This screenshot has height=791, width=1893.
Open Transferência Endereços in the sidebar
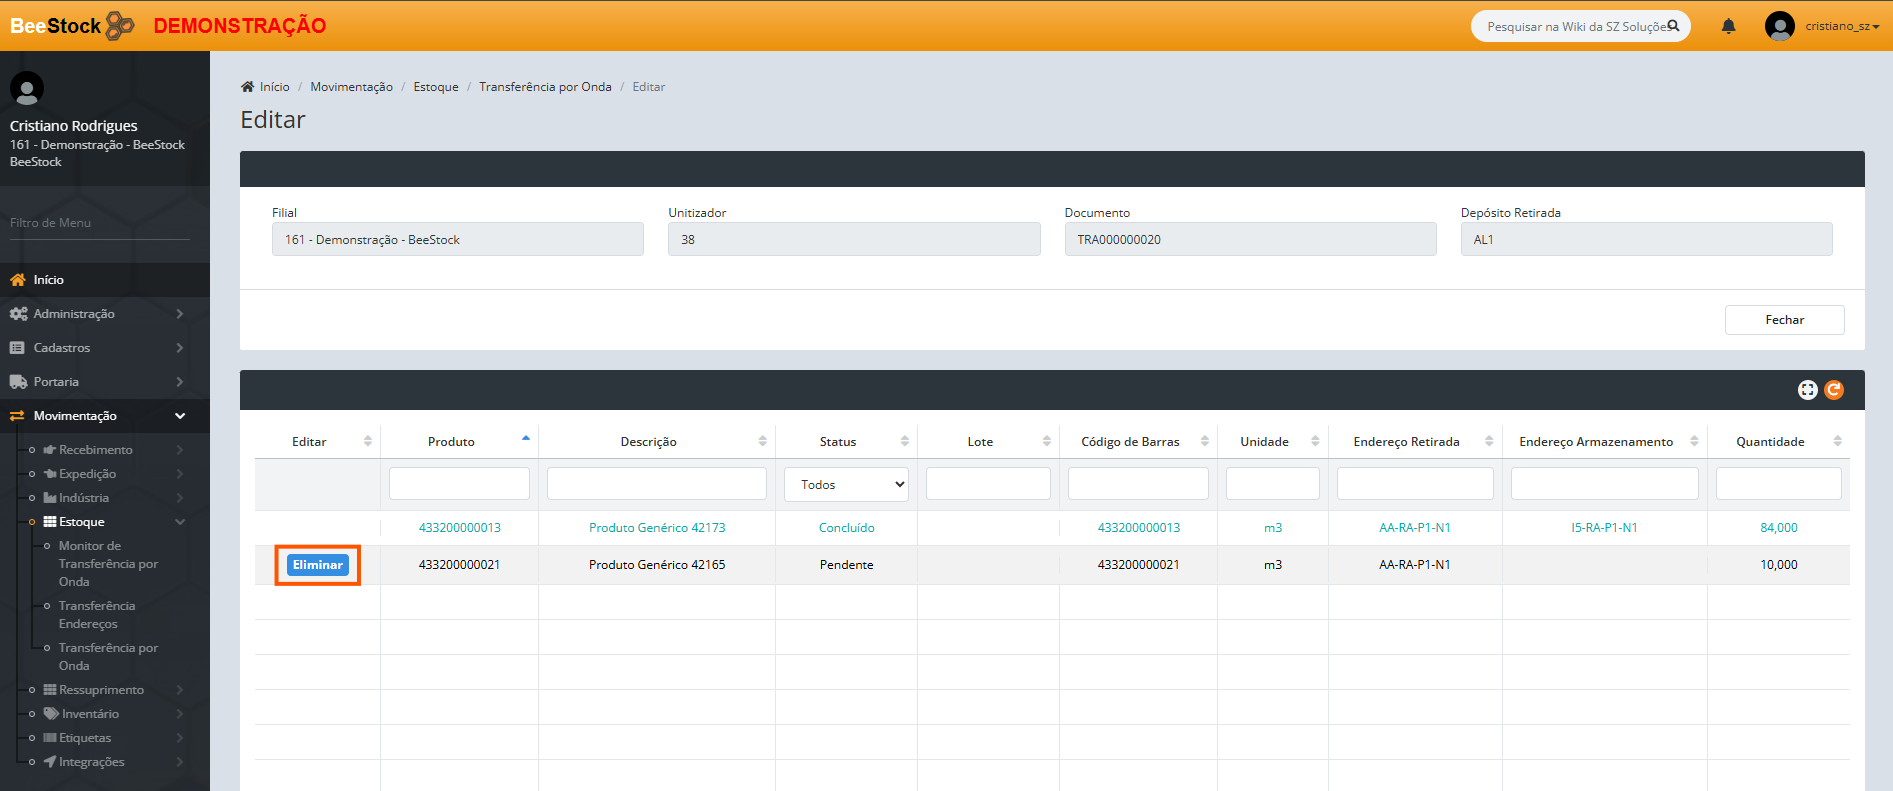click(x=97, y=615)
